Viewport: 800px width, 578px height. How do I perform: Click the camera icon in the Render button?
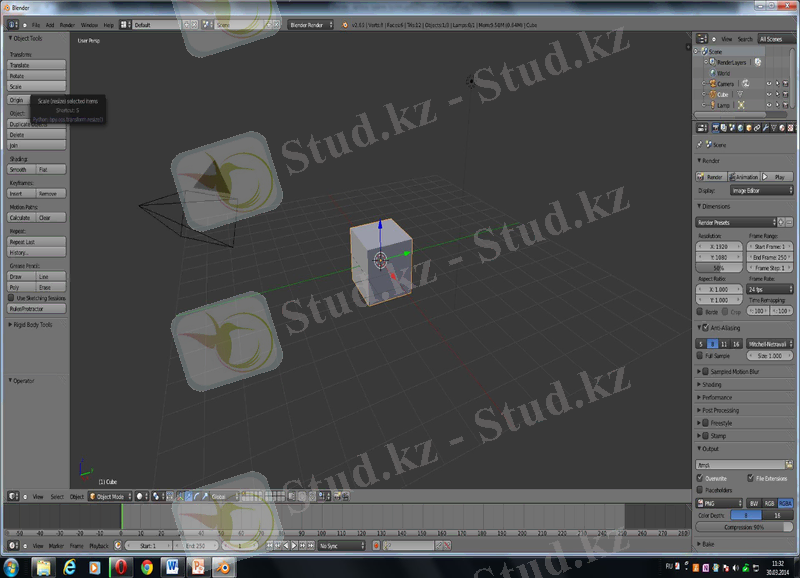702,177
